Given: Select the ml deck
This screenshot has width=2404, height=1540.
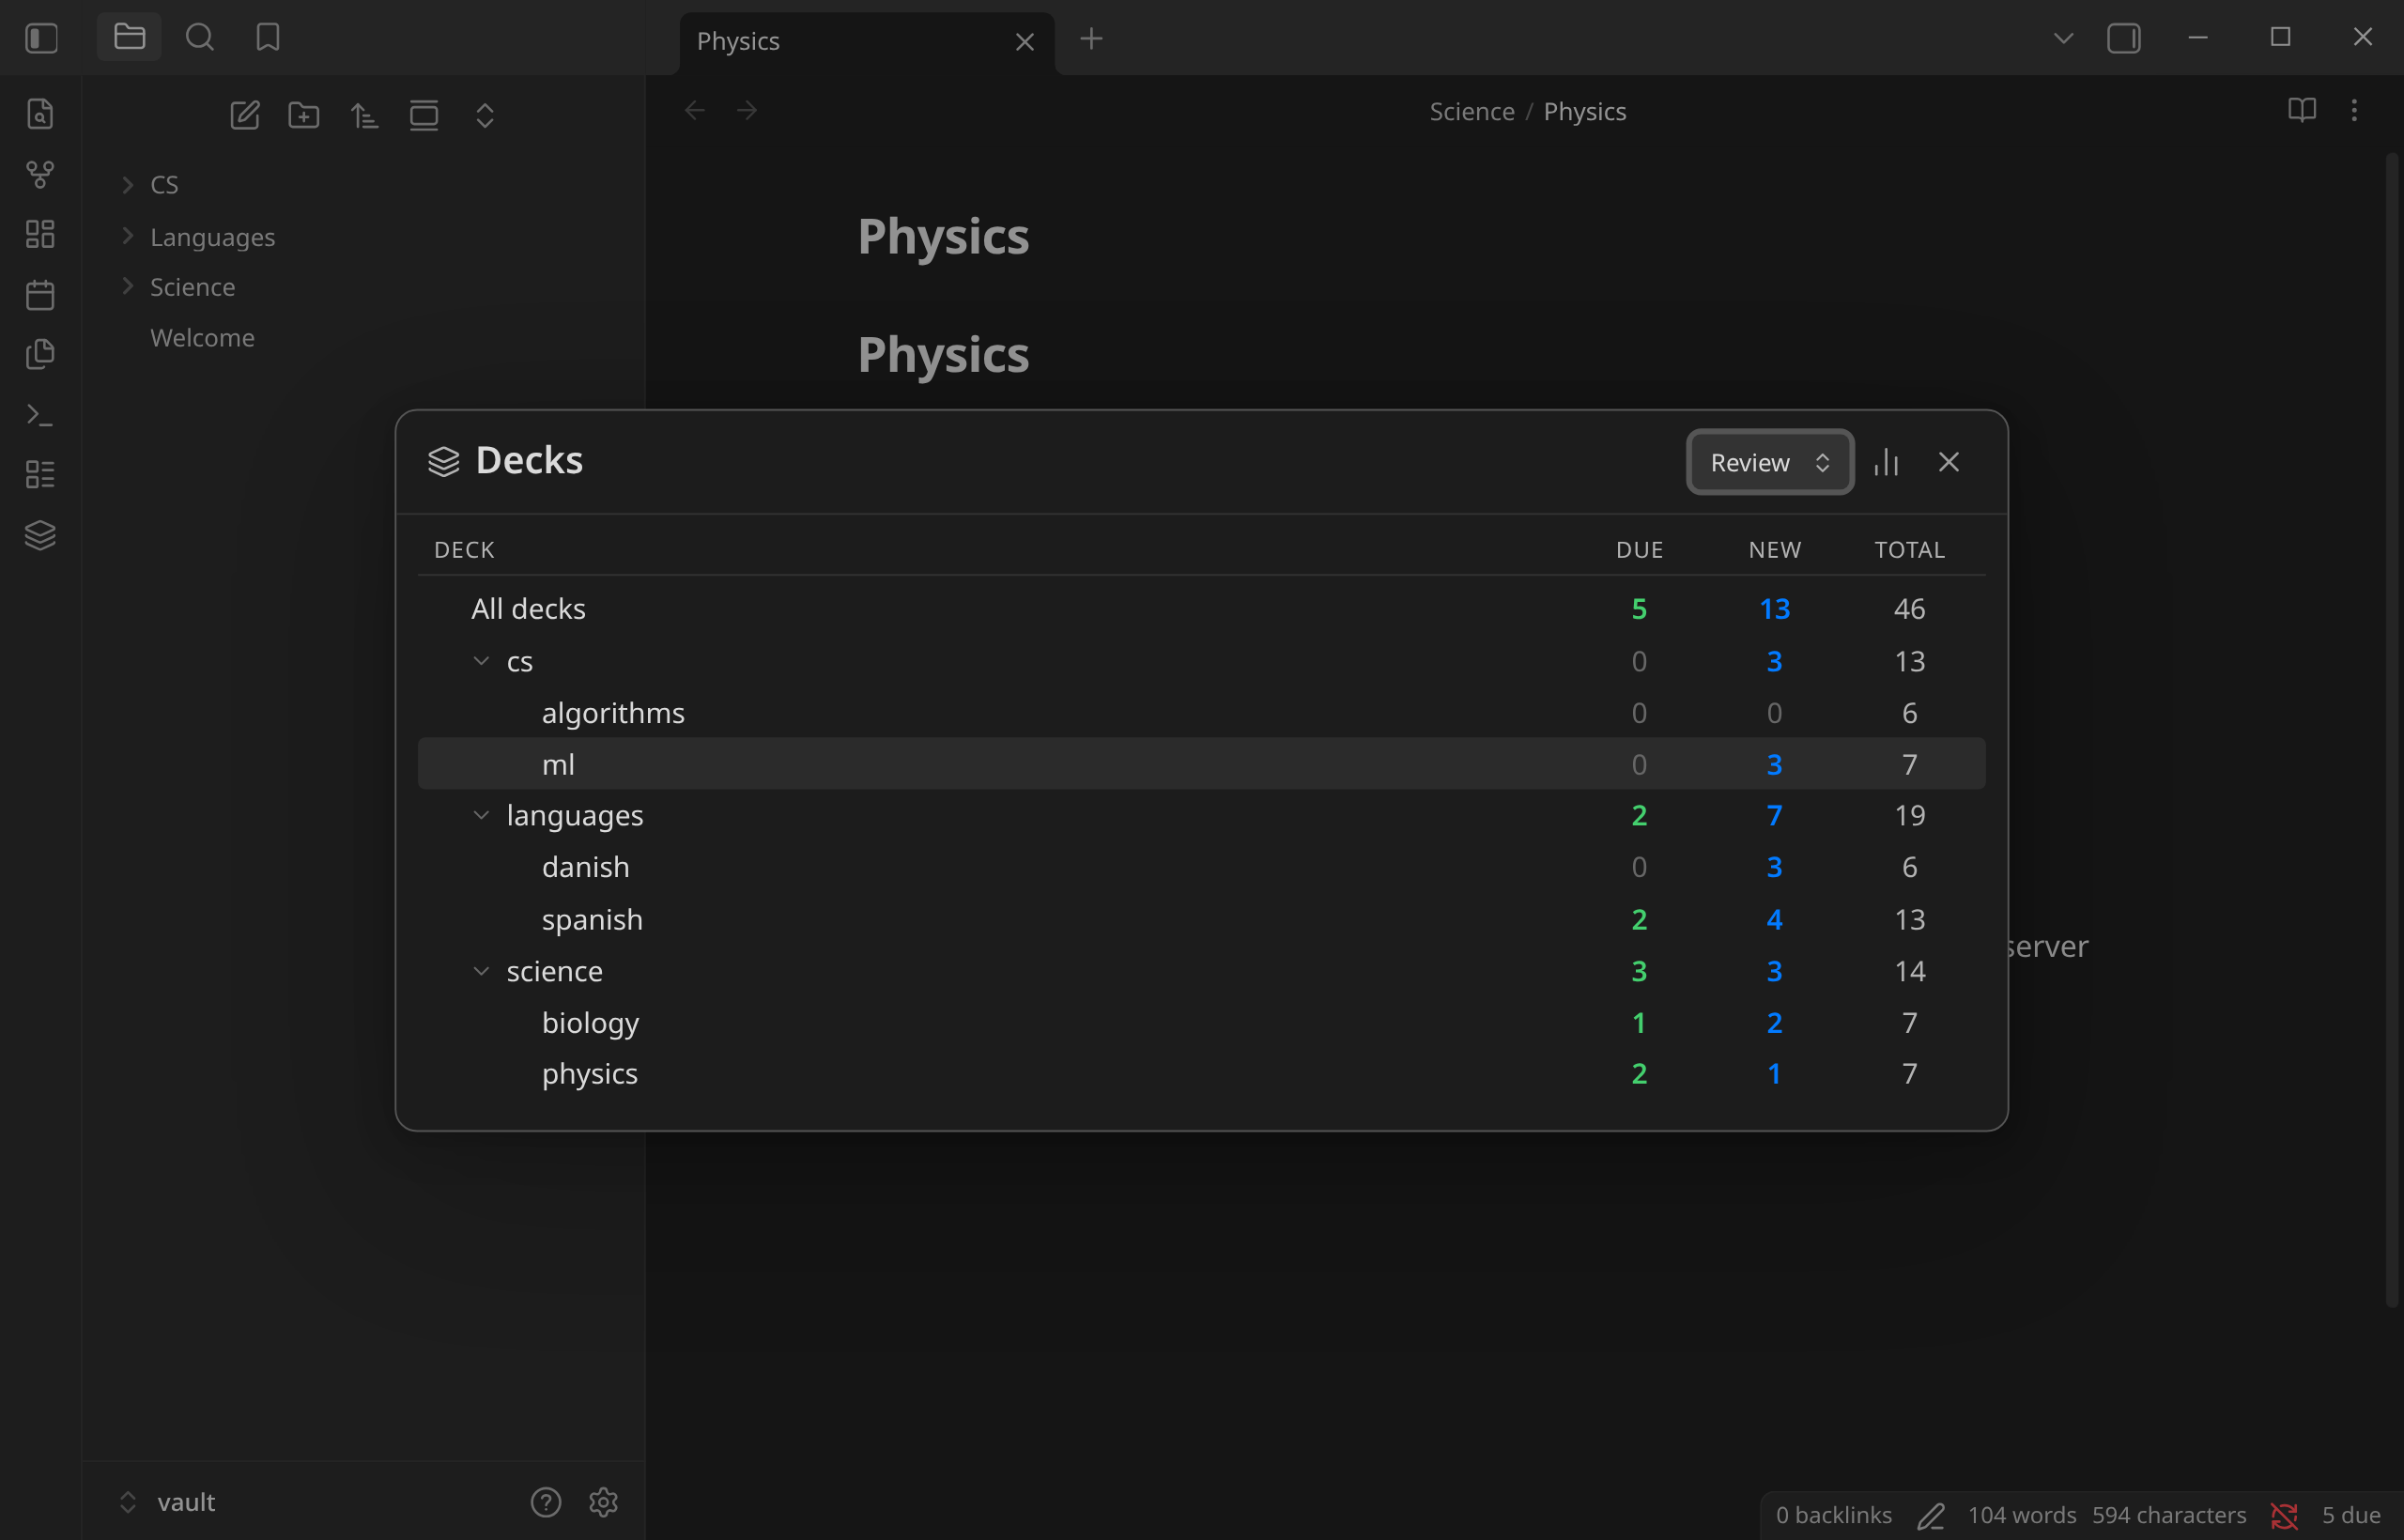Looking at the screenshot, I should (1201, 764).
